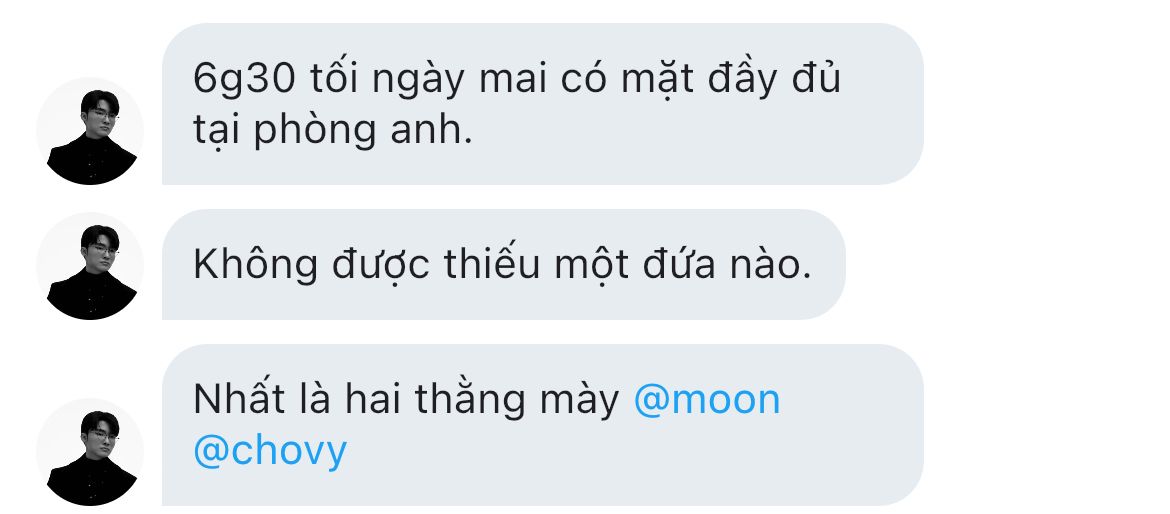This screenshot has width=1170, height=514.
Task: Select avatar beside the "Nhất là hai" message
Action: click(90, 452)
